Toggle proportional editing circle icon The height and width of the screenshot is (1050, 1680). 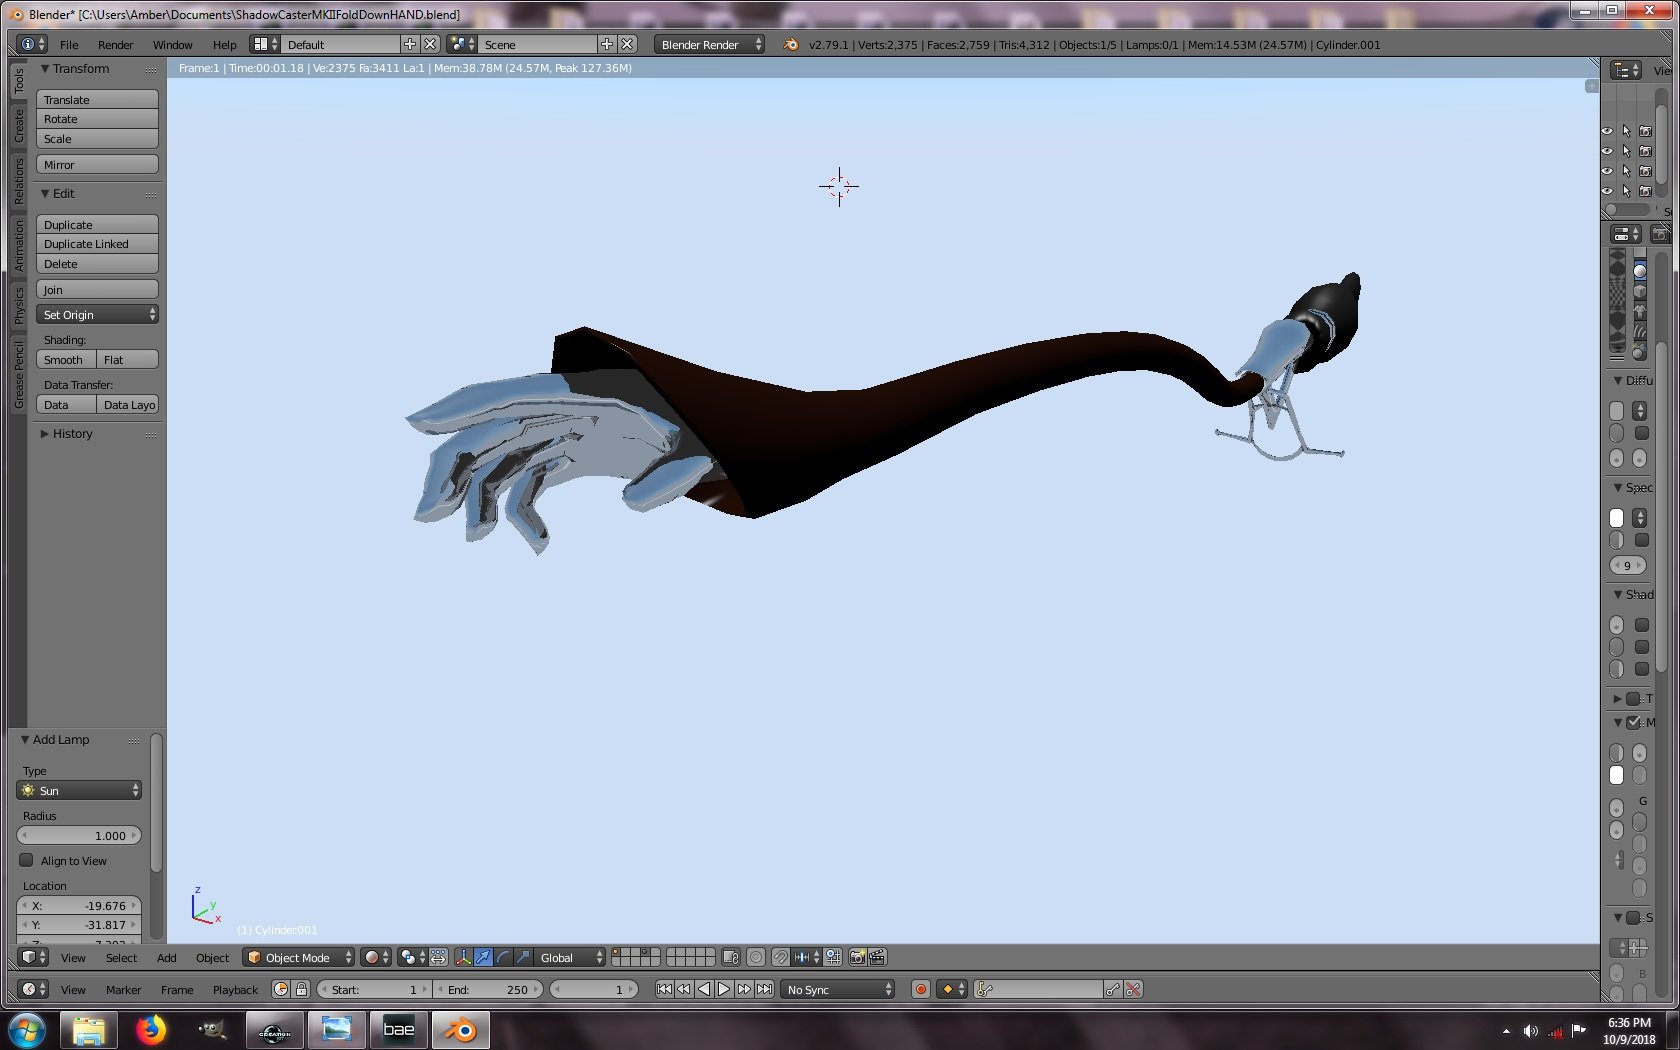(x=756, y=957)
